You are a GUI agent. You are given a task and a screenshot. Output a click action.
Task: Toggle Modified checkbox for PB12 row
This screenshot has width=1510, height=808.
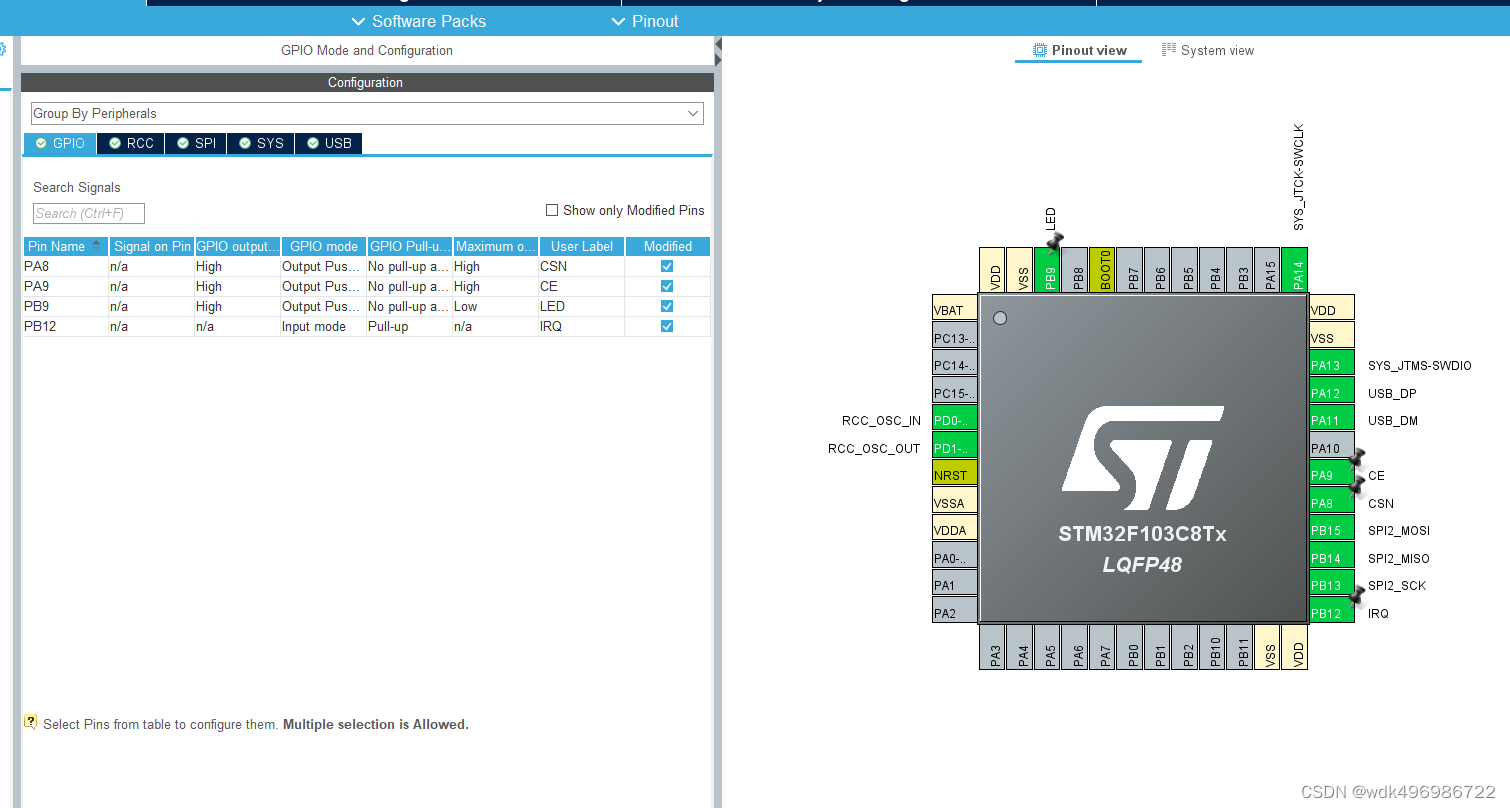667,326
